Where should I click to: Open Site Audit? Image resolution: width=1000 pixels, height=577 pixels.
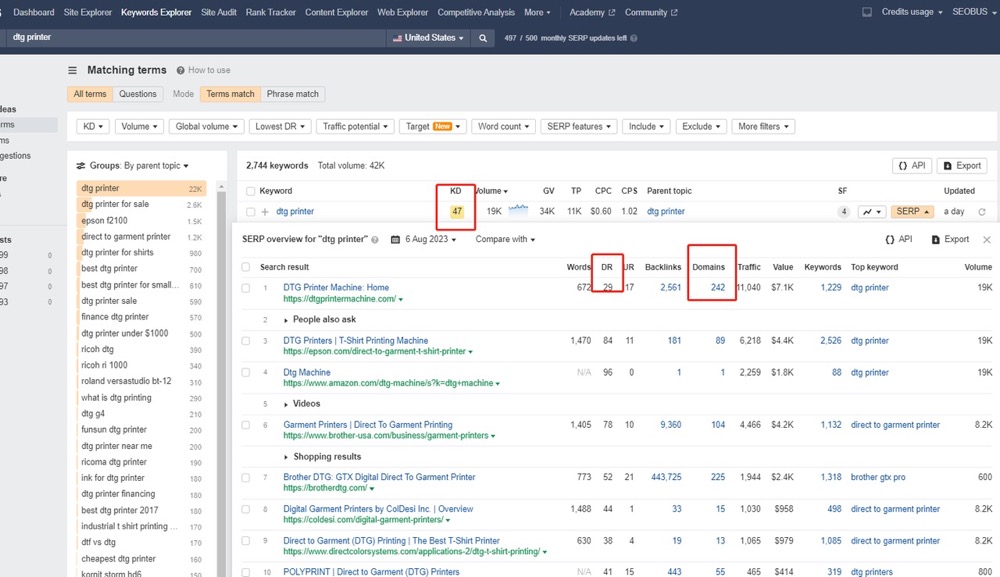(x=219, y=12)
